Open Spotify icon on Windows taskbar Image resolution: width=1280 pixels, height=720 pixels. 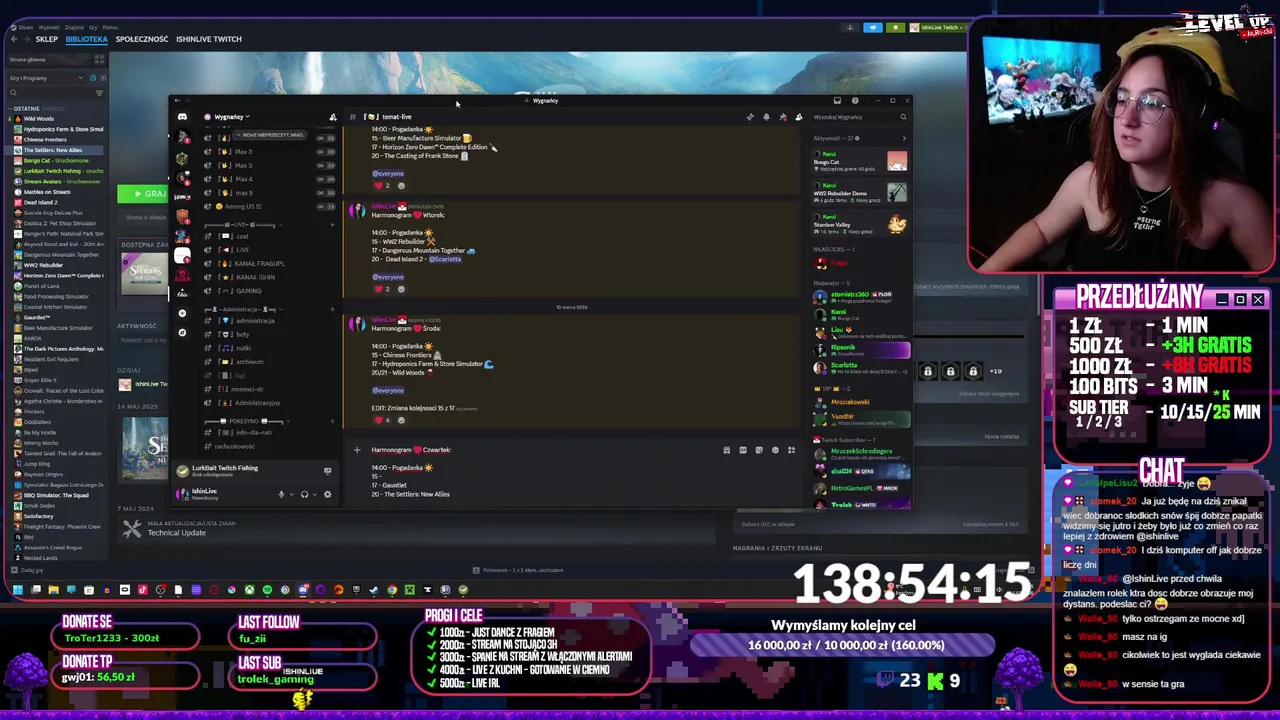tap(267, 590)
